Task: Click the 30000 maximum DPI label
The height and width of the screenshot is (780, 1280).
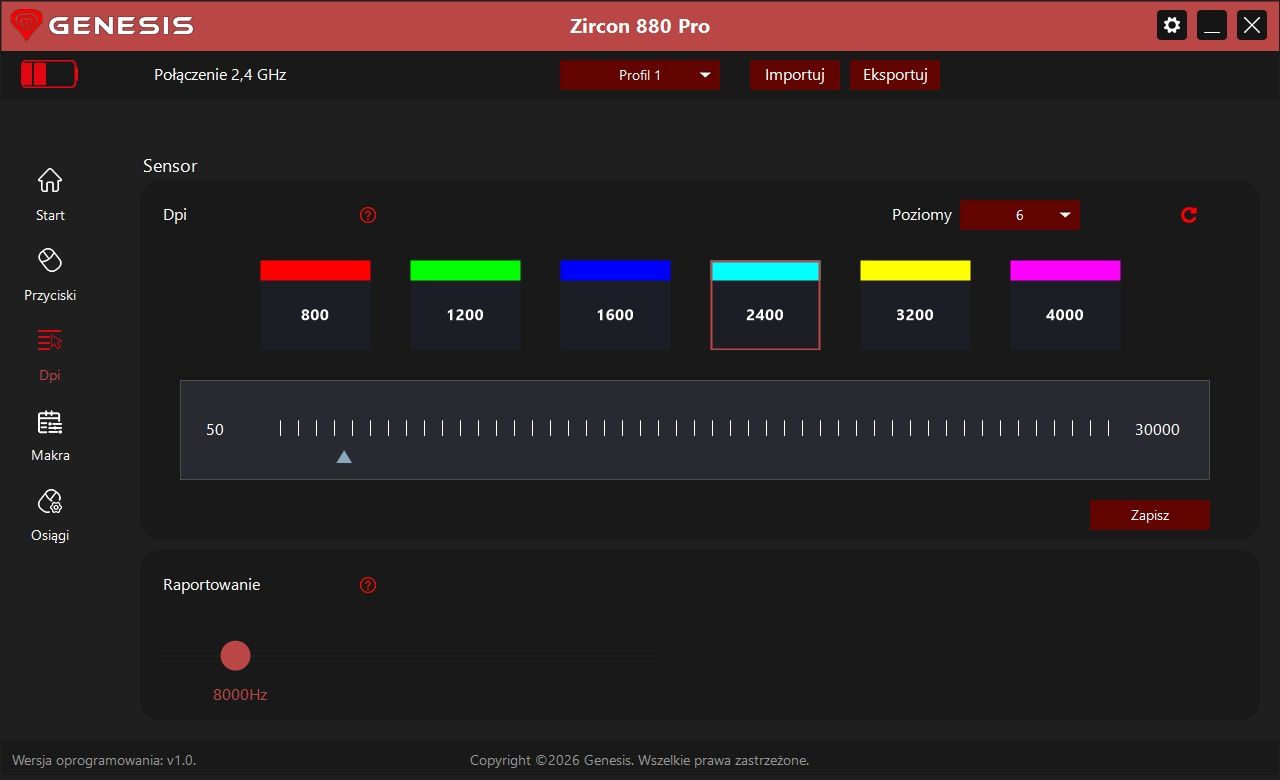Action: coord(1157,430)
